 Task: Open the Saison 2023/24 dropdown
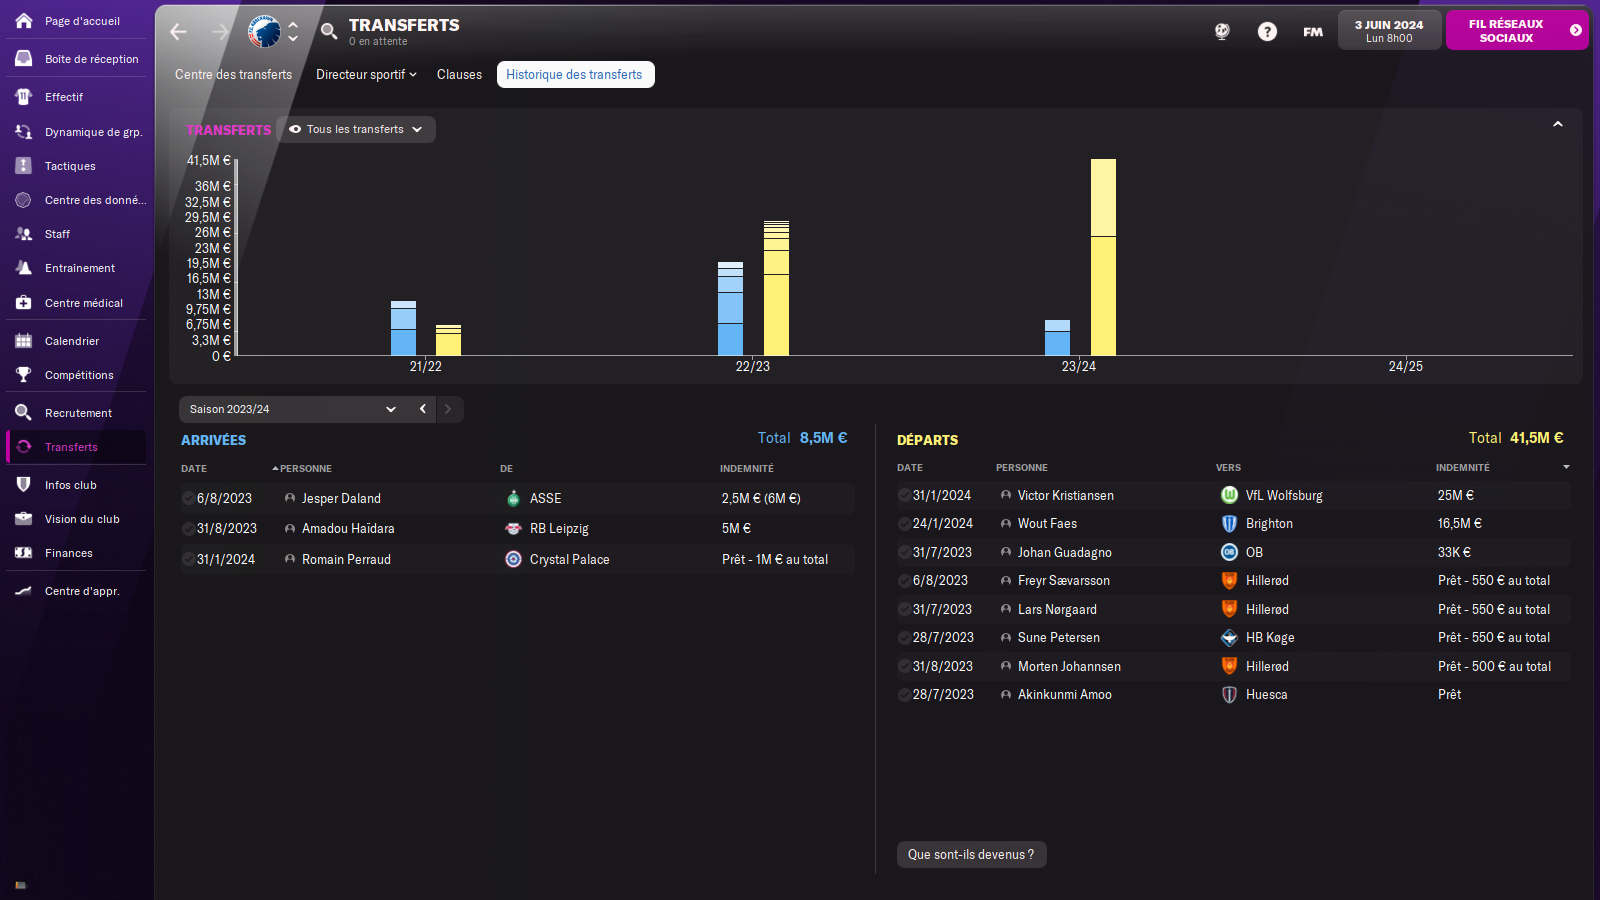point(293,409)
